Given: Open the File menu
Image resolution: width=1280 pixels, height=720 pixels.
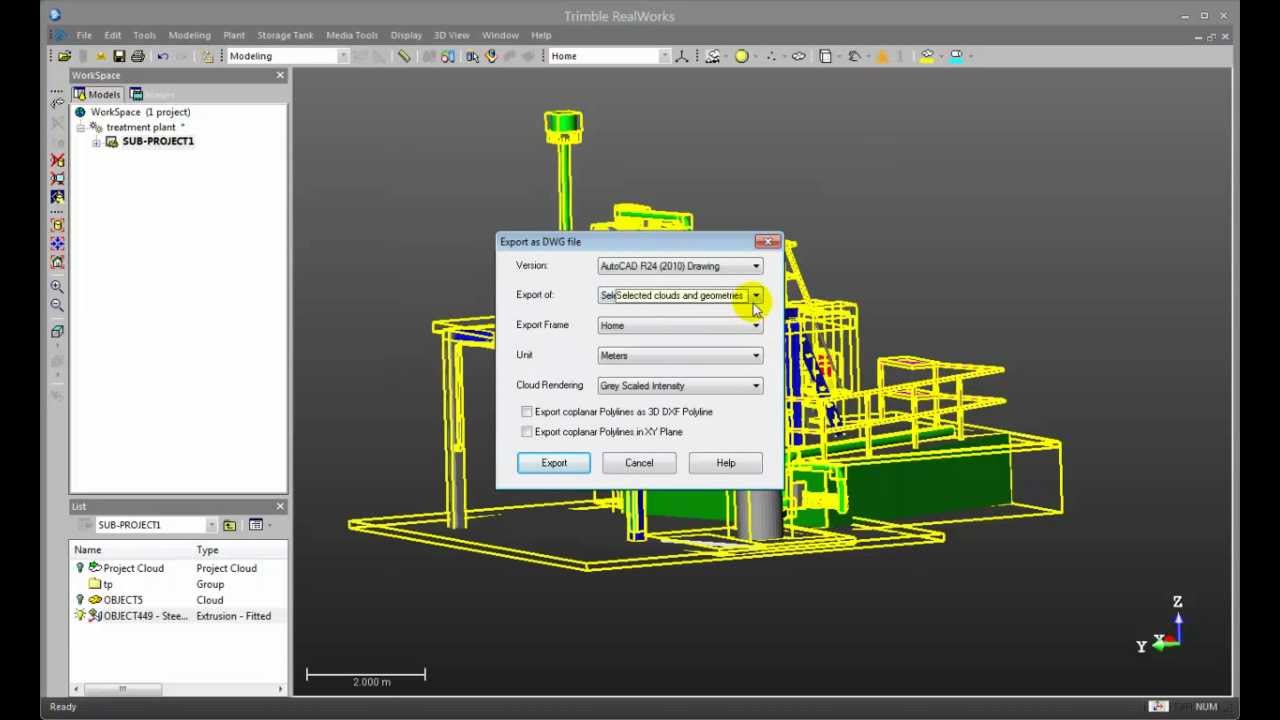Looking at the screenshot, I should pos(84,35).
